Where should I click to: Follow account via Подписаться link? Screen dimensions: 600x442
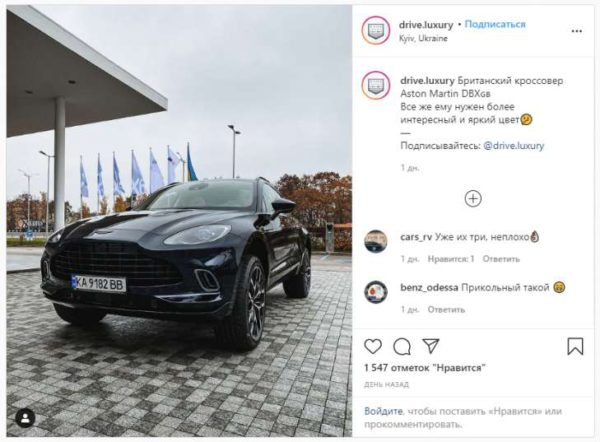click(x=495, y=24)
